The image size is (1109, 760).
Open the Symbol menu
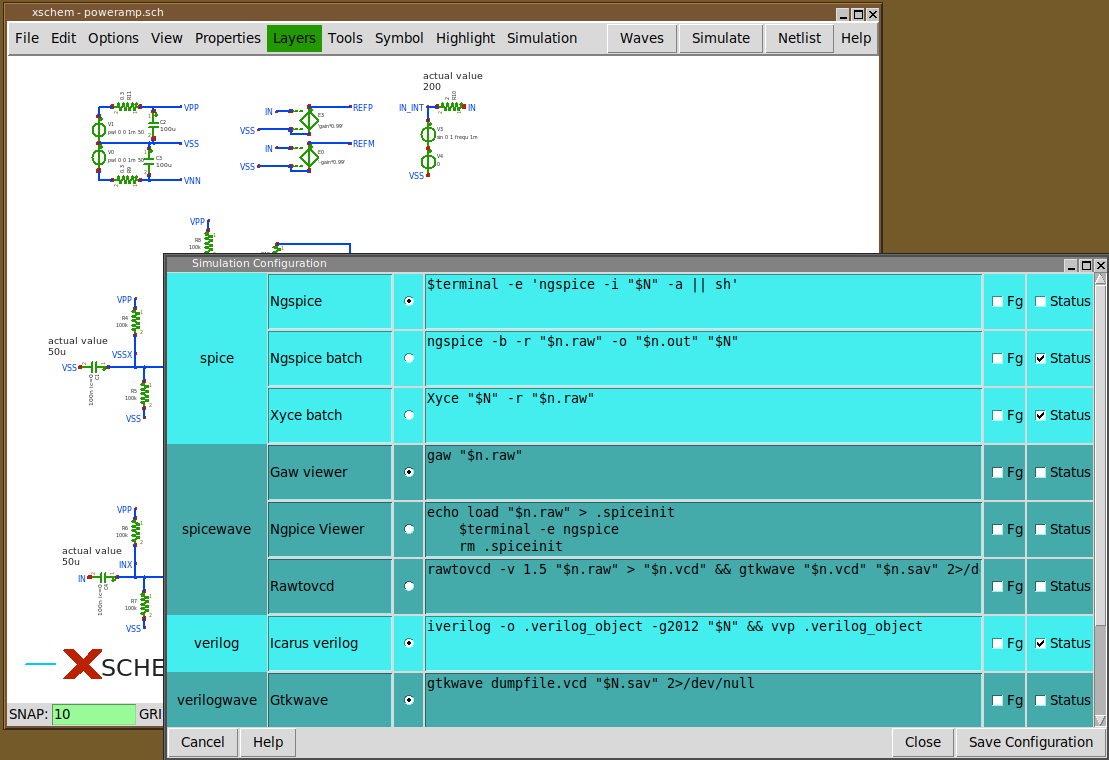point(399,38)
